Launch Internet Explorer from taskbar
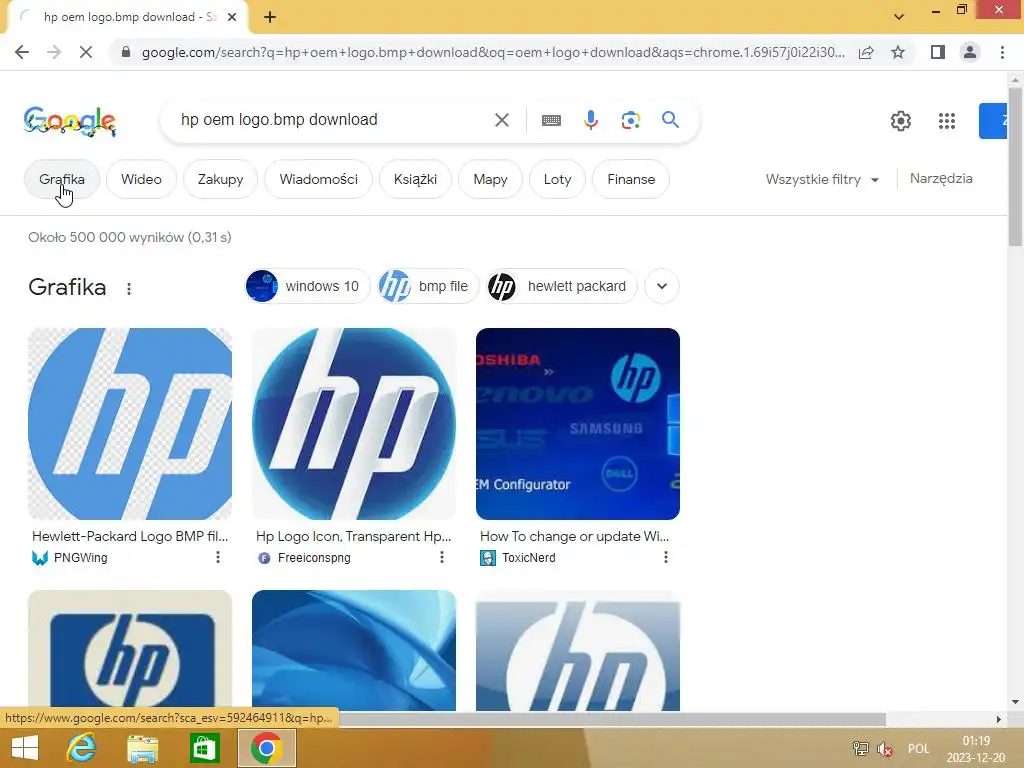The height and width of the screenshot is (768, 1024). (x=81, y=748)
